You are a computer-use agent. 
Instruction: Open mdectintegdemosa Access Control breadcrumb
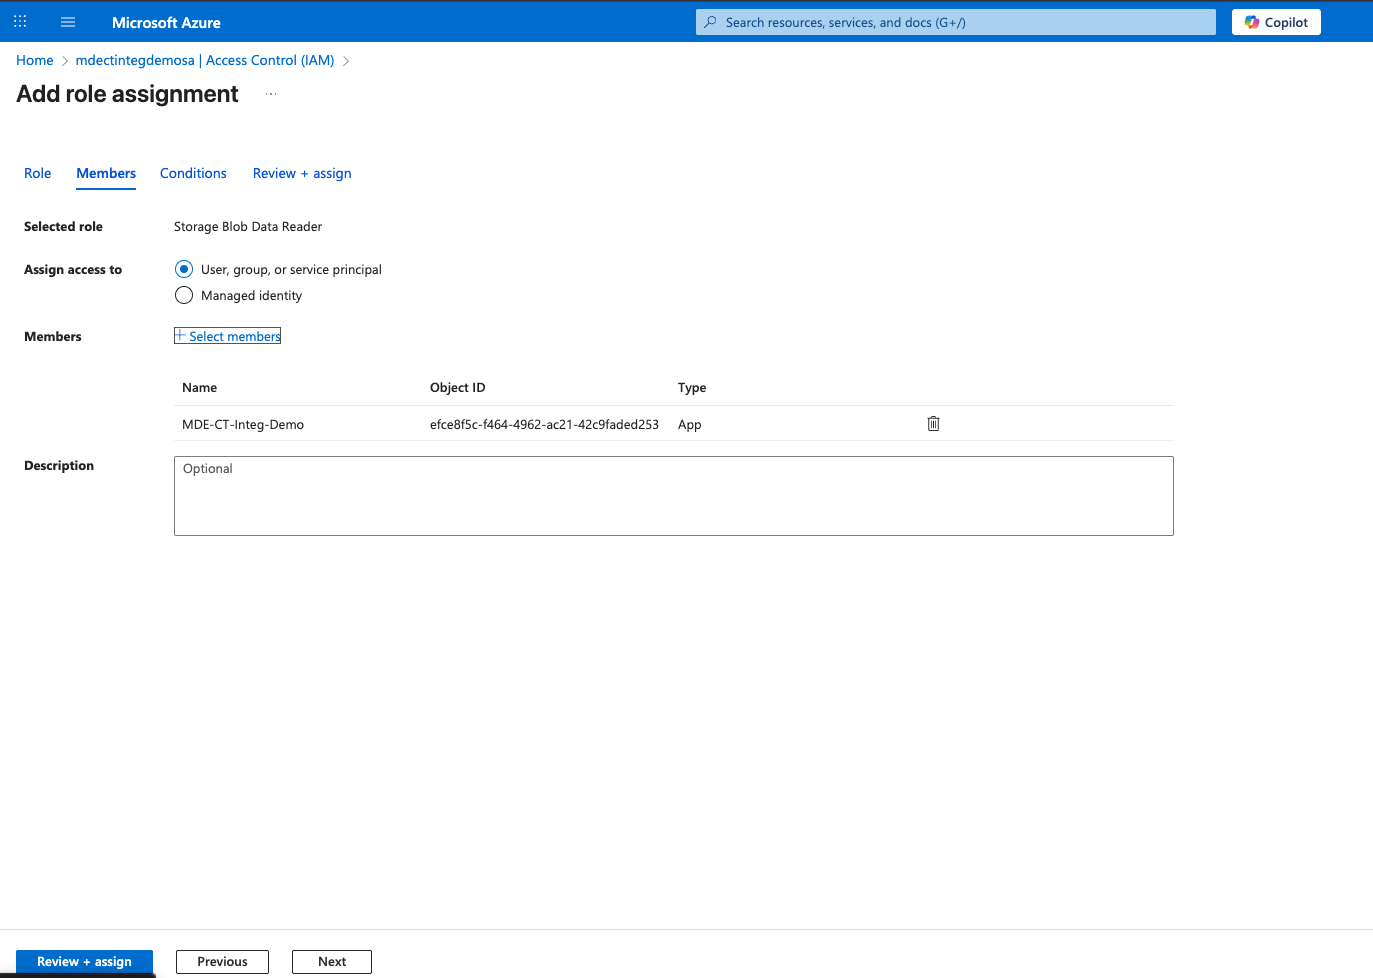click(205, 60)
